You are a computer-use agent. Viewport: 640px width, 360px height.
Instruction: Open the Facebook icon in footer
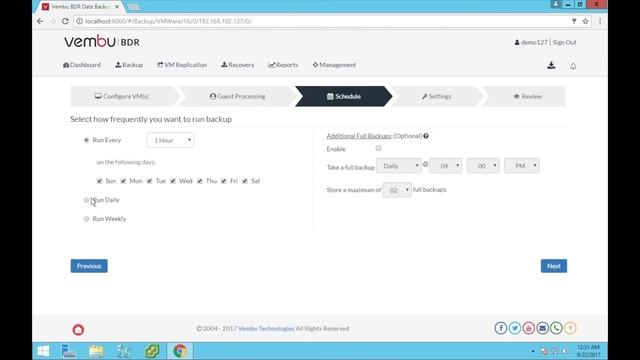tap(501, 328)
